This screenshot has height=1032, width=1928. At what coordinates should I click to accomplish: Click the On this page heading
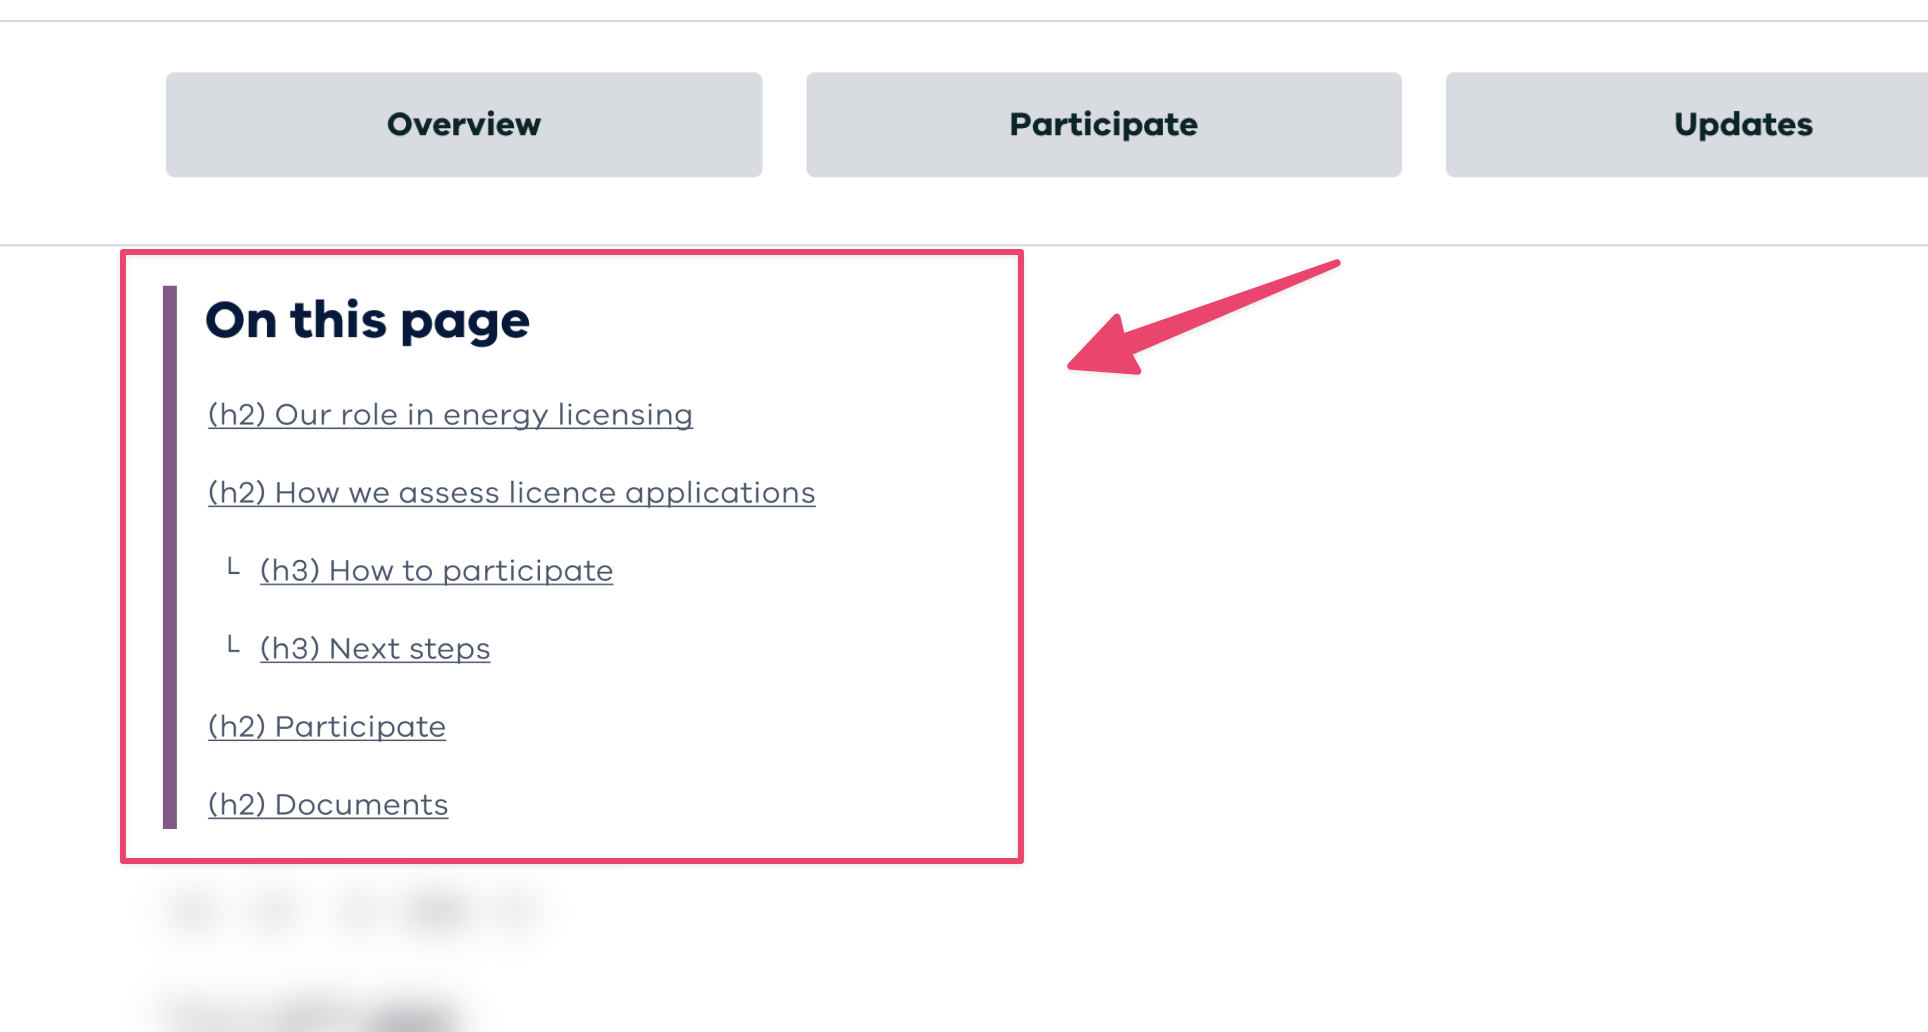pyautogui.click(x=367, y=321)
